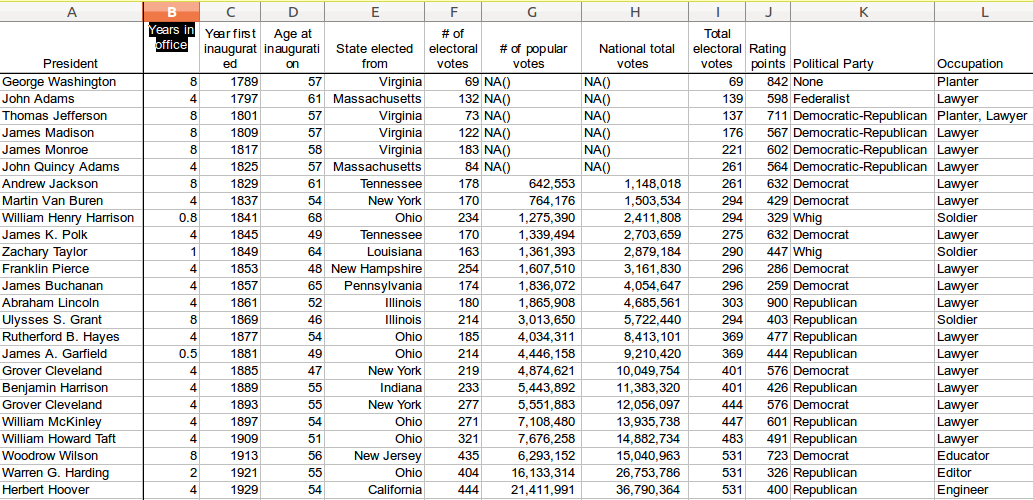Select the column K header

[x=862, y=11]
